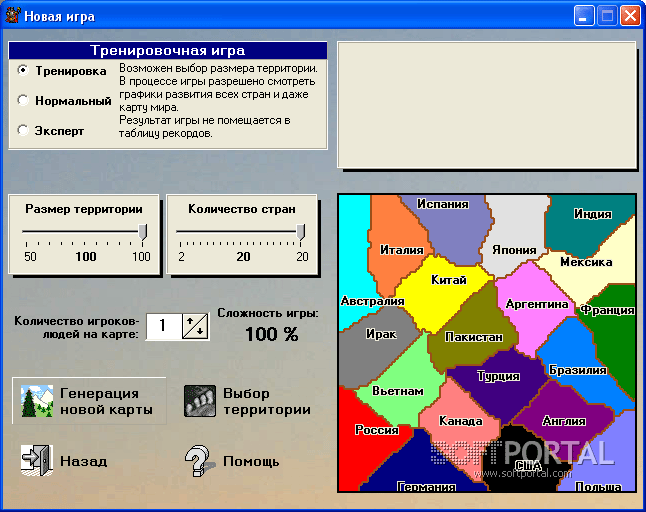Increase the human players count with the up arrow

click(190, 321)
